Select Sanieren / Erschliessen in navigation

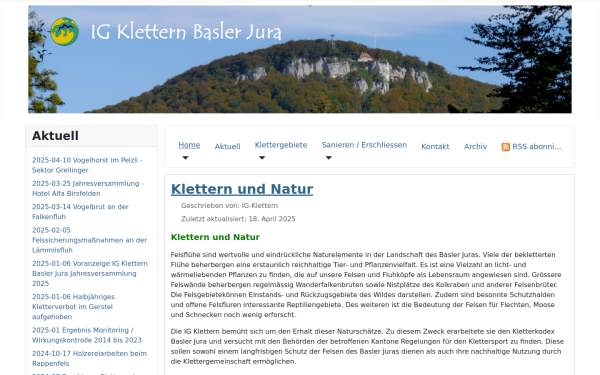pyautogui.click(x=364, y=145)
